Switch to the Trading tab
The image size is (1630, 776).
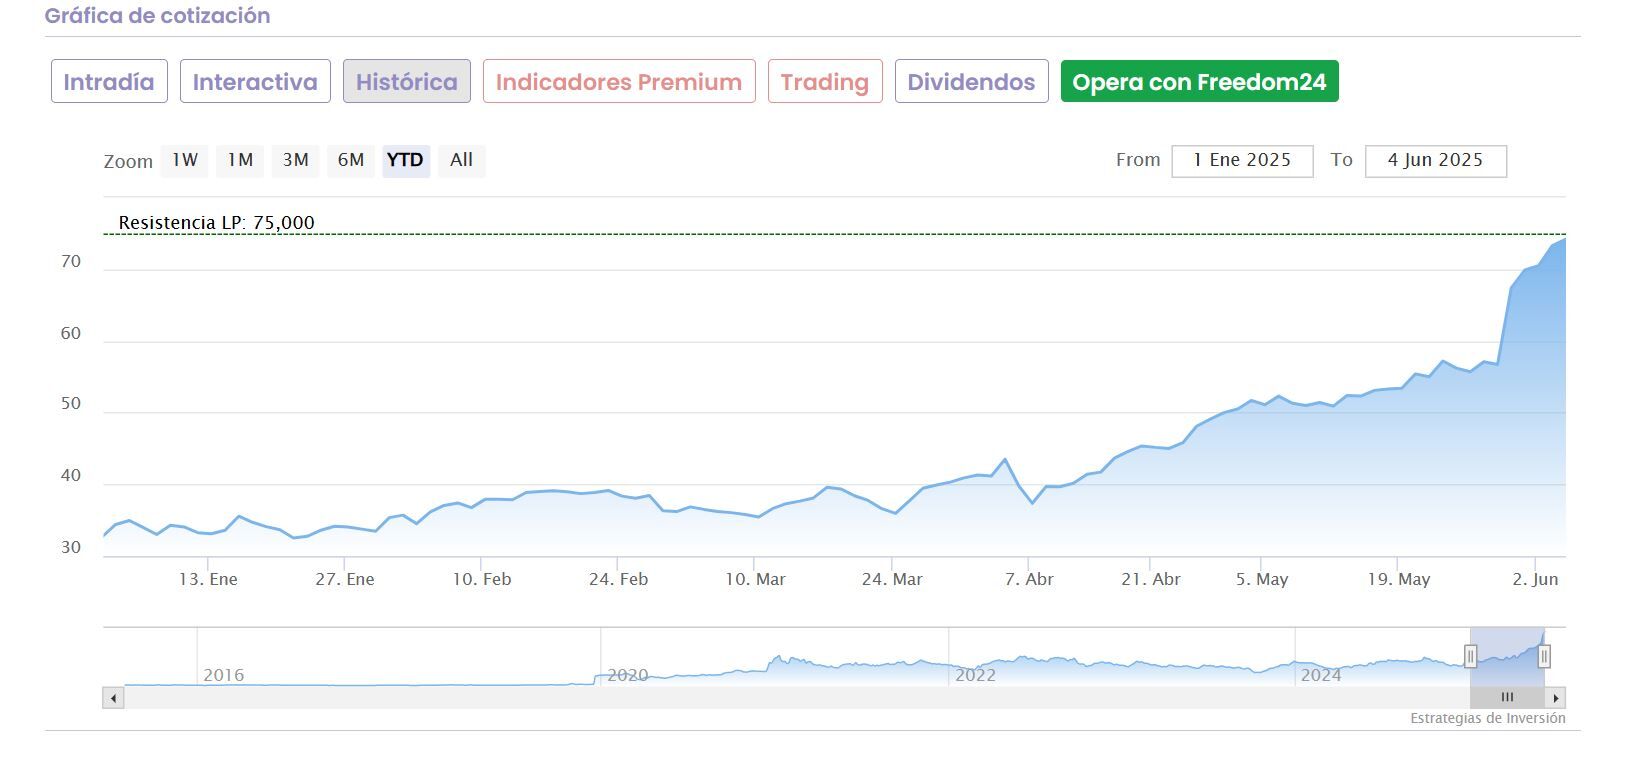pos(825,82)
